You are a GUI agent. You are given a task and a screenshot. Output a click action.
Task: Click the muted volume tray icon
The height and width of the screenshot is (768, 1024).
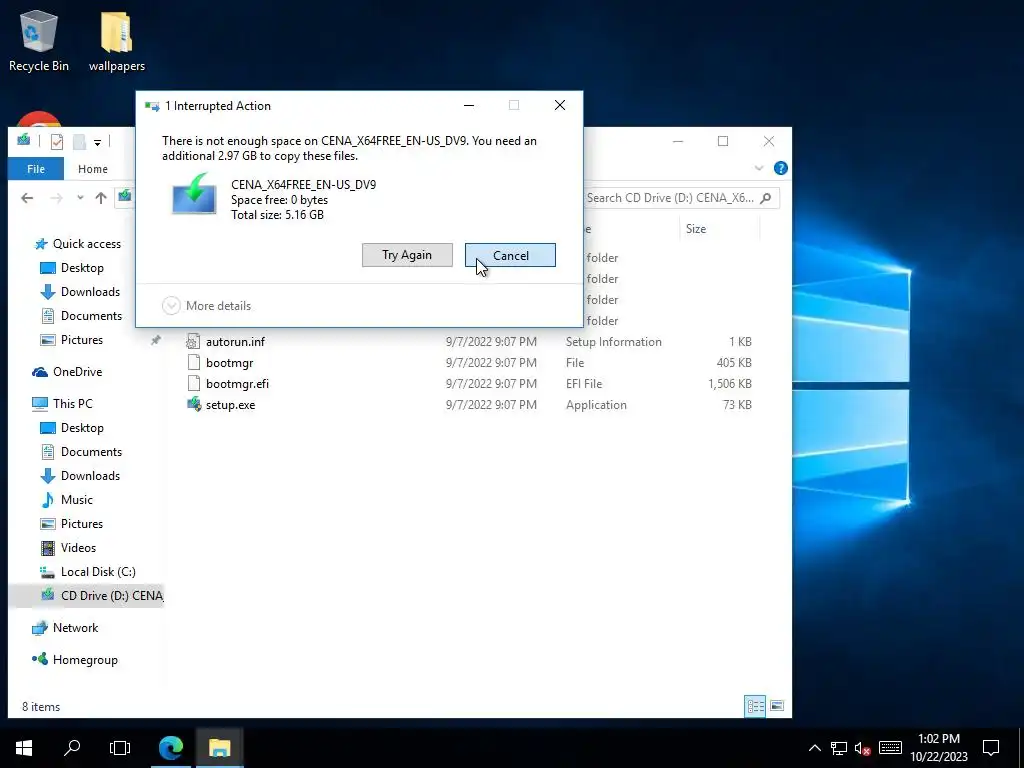coord(862,748)
